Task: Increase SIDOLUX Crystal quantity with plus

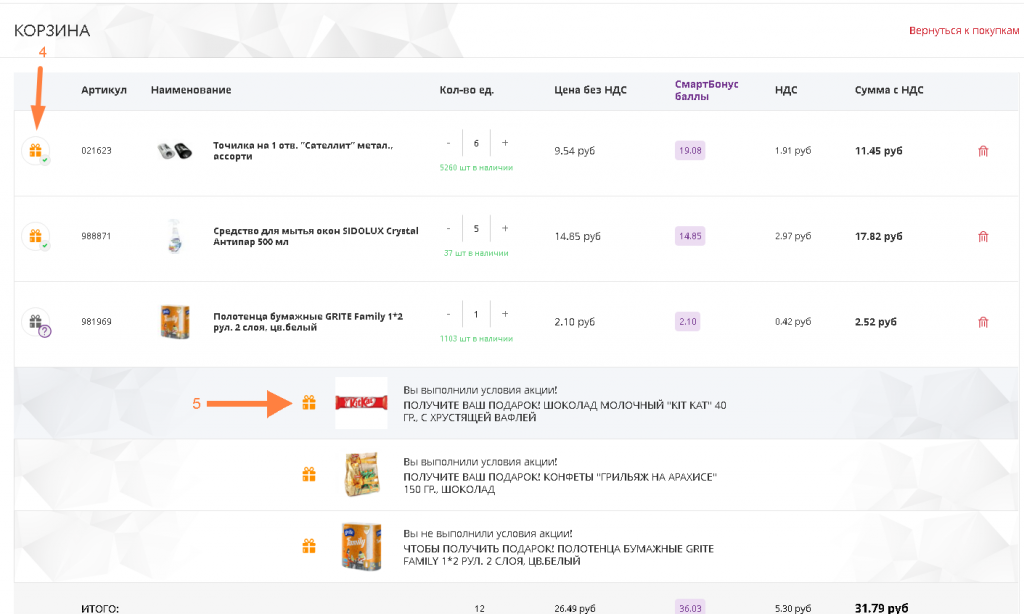Action: [505, 229]
